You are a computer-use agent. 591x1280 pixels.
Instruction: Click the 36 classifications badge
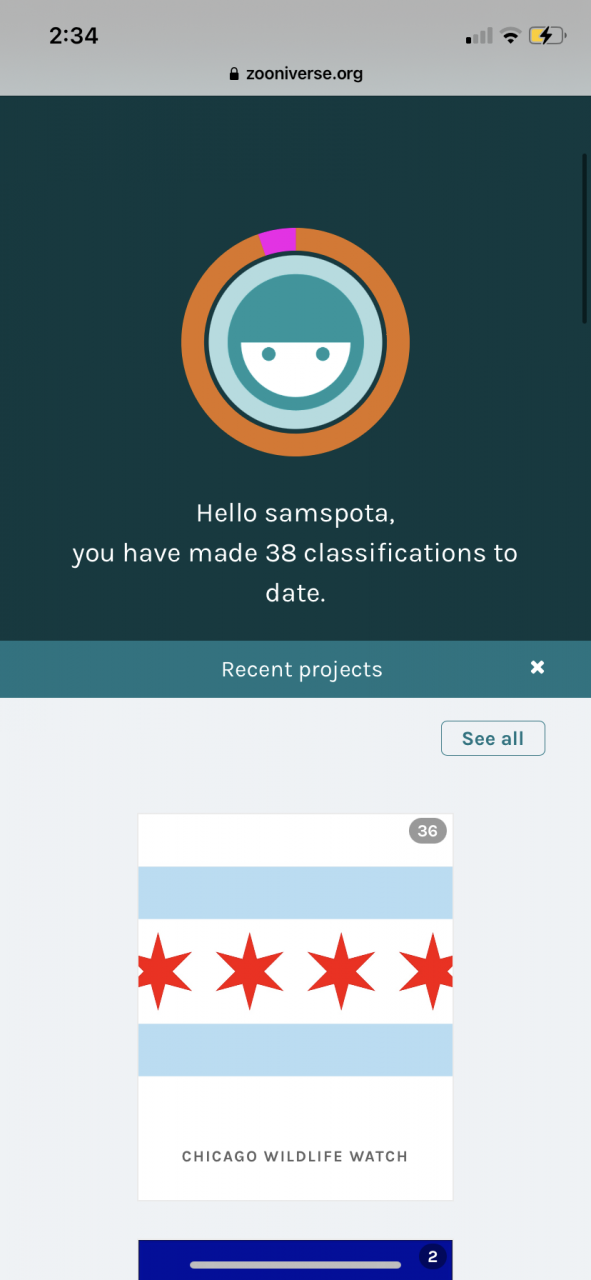(428, 831)
